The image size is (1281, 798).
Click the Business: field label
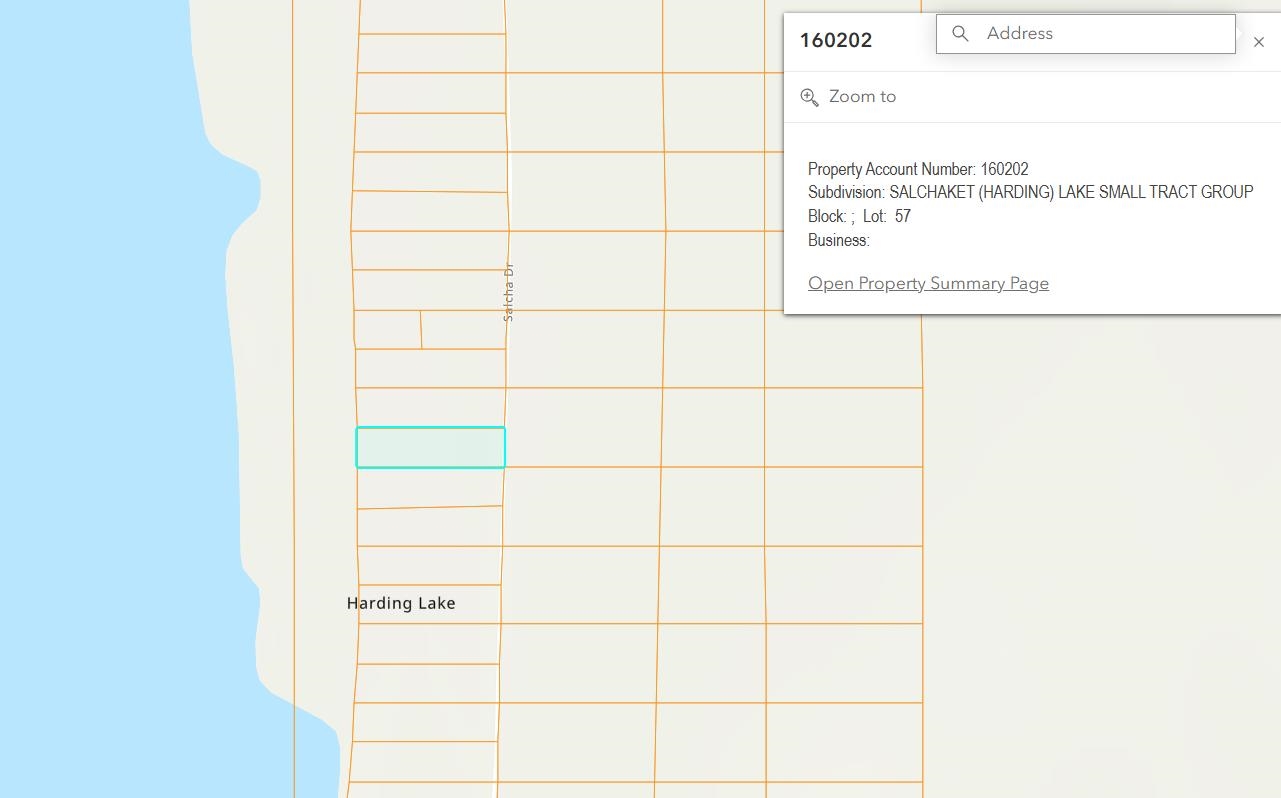tap(839, 240)
